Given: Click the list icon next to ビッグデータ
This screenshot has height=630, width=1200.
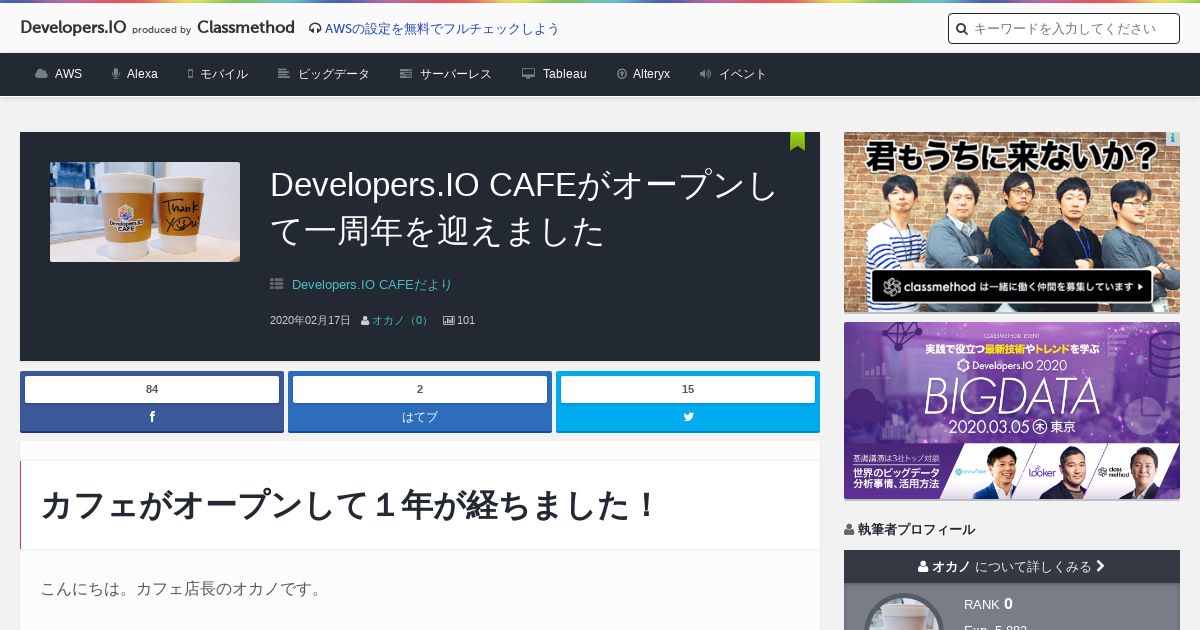Looking at the screenshot, I should click(284, 74).
